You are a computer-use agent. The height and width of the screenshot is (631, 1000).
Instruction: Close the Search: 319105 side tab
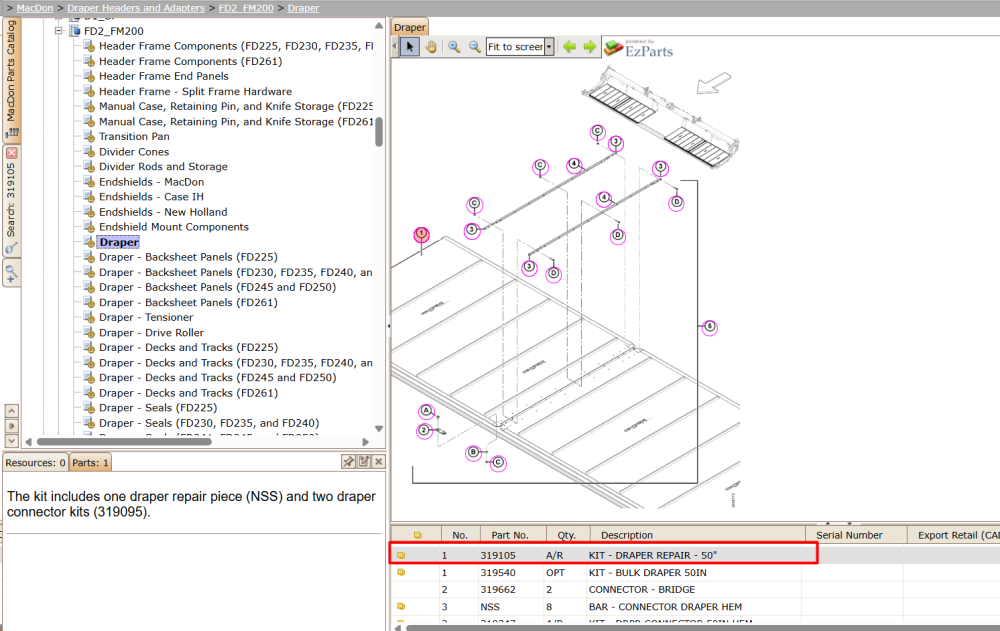click(11, 153)
